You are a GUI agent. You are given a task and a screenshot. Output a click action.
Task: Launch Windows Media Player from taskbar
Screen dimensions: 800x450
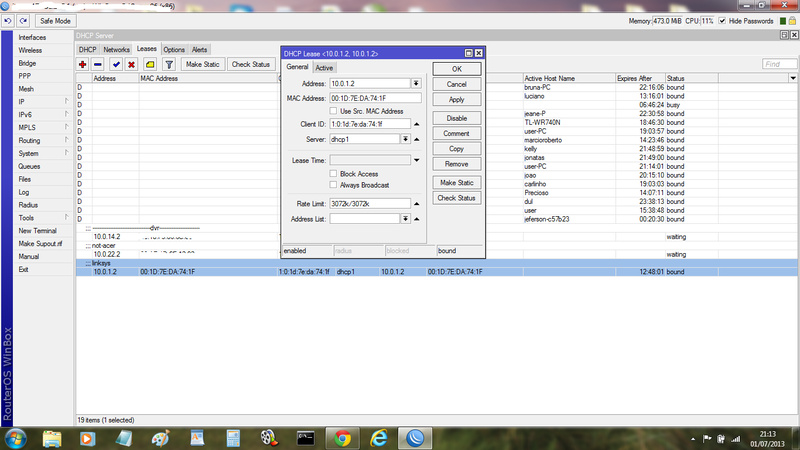pyautogui.click(x=88, y=438)
